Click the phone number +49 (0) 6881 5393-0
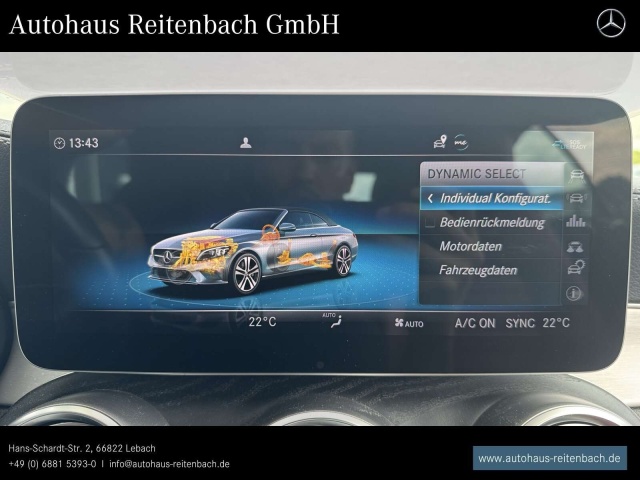This screenshot has height=480, width=640. click(52, 464)
